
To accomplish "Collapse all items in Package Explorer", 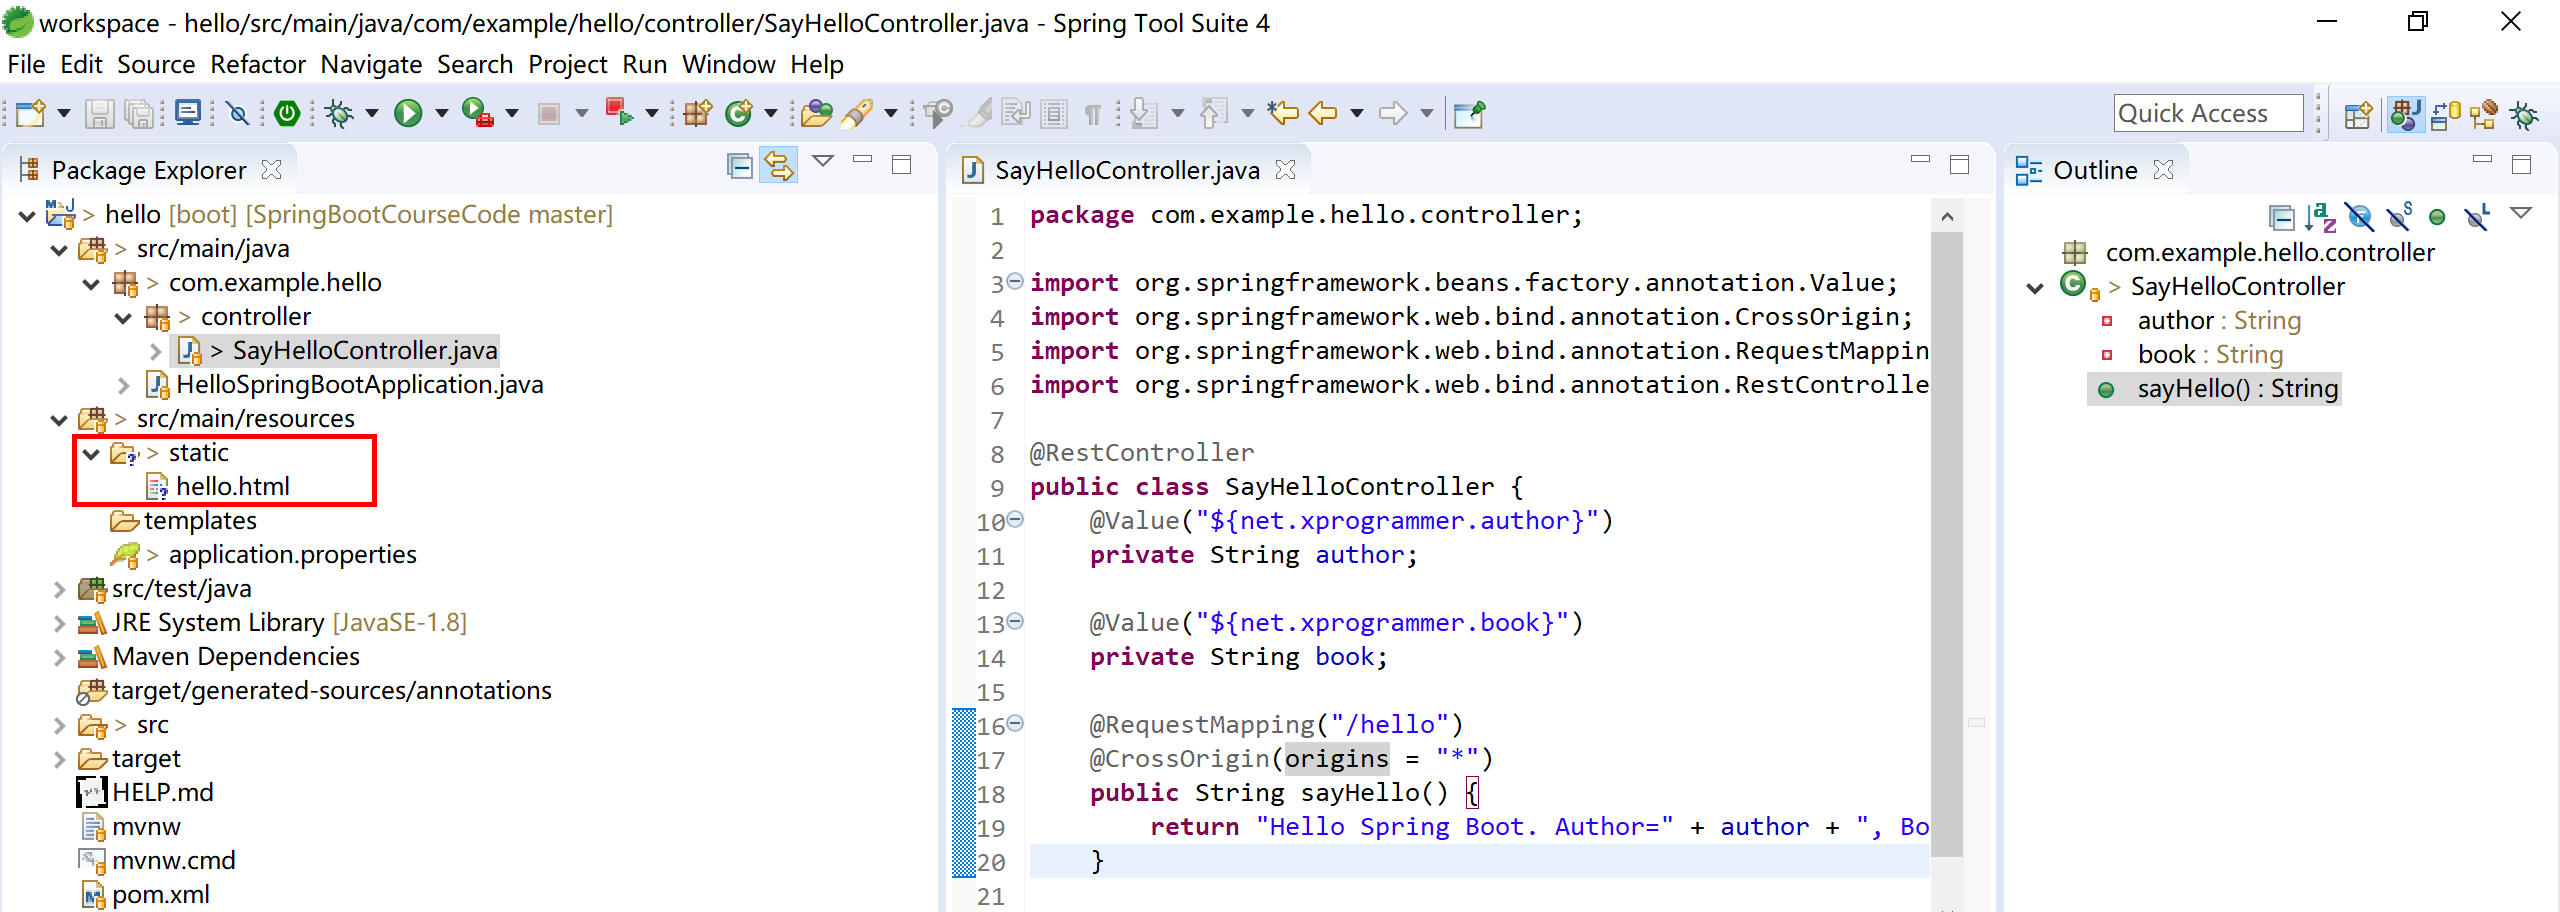I will click(740, 166).
